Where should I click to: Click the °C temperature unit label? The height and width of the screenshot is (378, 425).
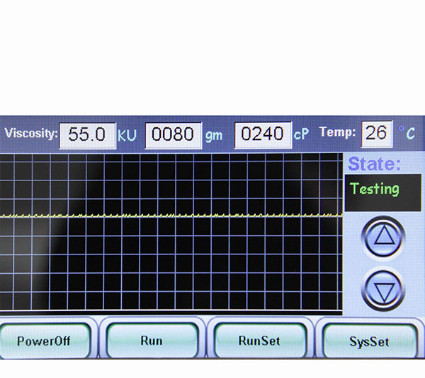click(407, 133)
